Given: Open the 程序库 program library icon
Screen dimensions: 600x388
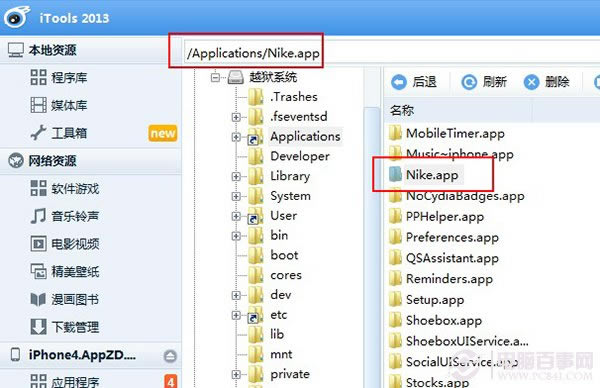Looking at the screenshot, I should tap(38, 77).
